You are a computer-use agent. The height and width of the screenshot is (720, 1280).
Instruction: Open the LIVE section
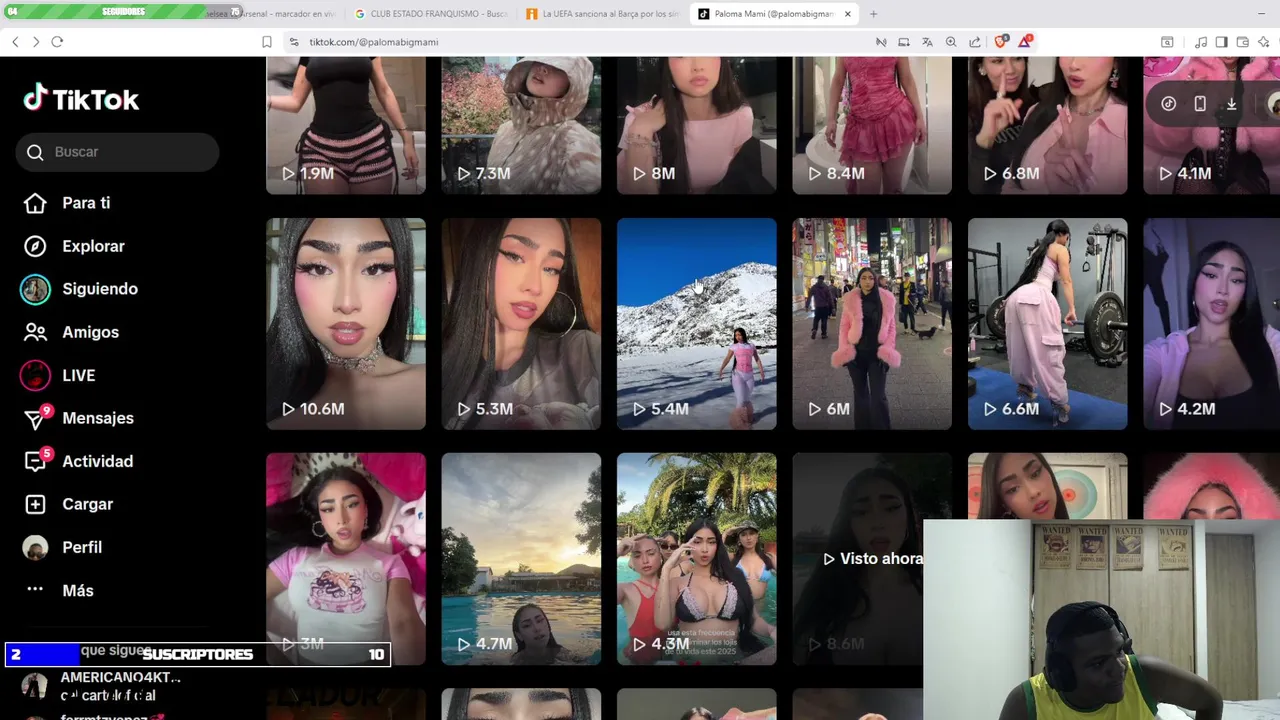[59, 375]
